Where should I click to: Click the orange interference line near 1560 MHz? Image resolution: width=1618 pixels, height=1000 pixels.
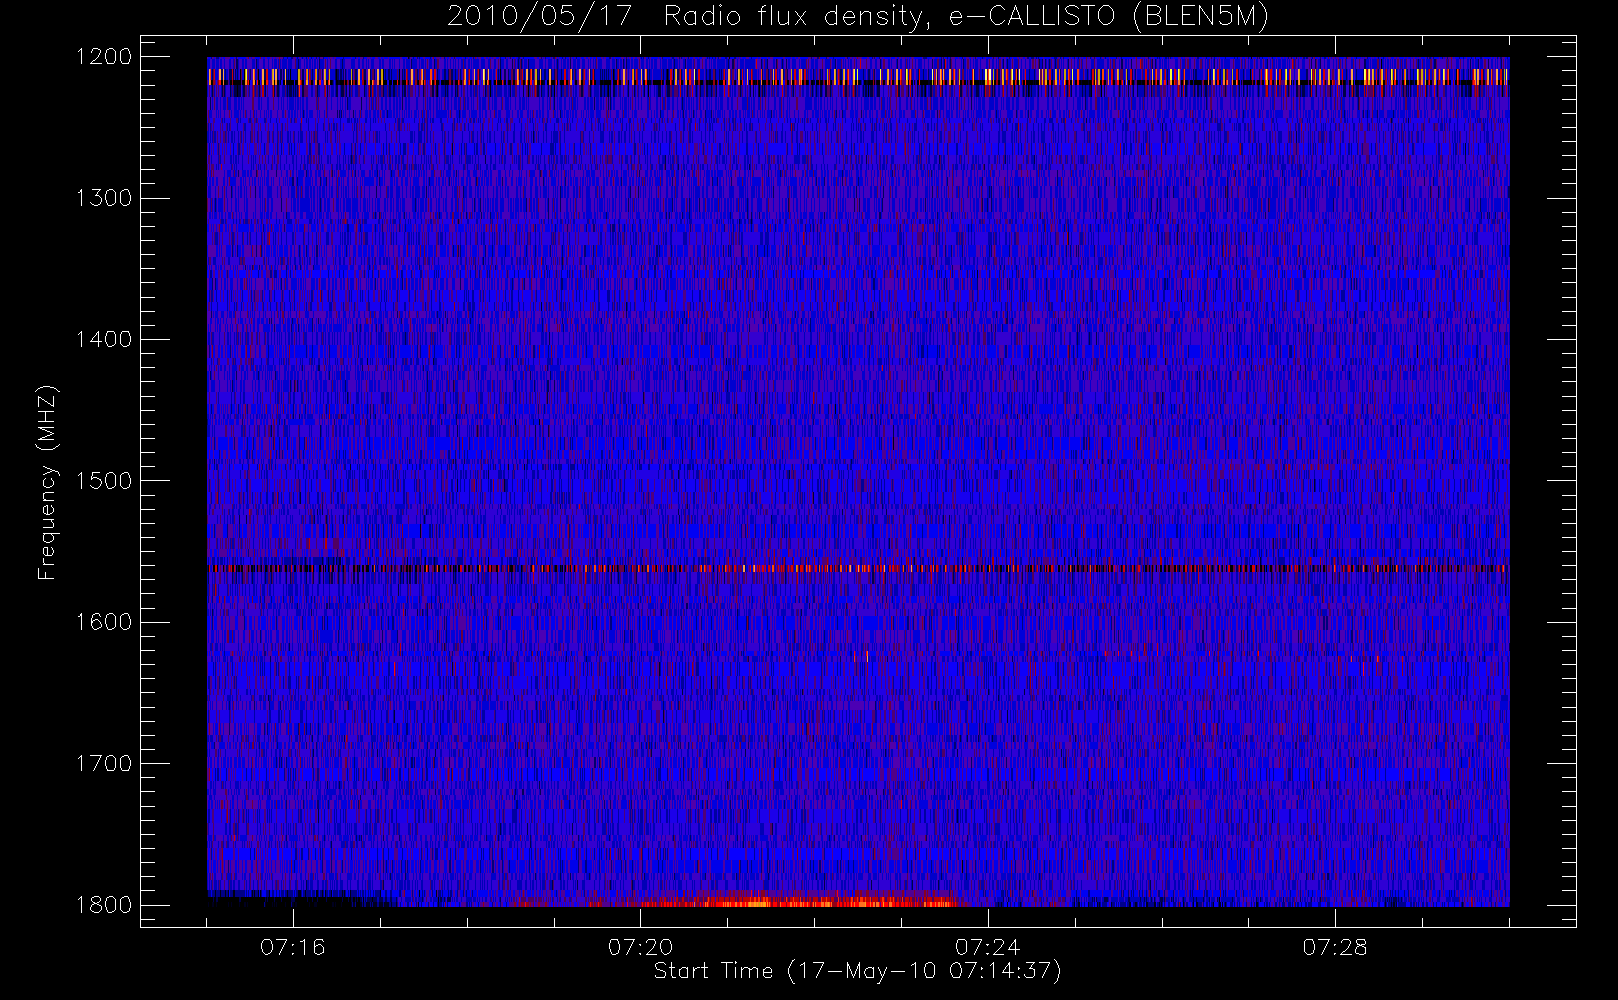pyautogui.click(x=858, y=568)
